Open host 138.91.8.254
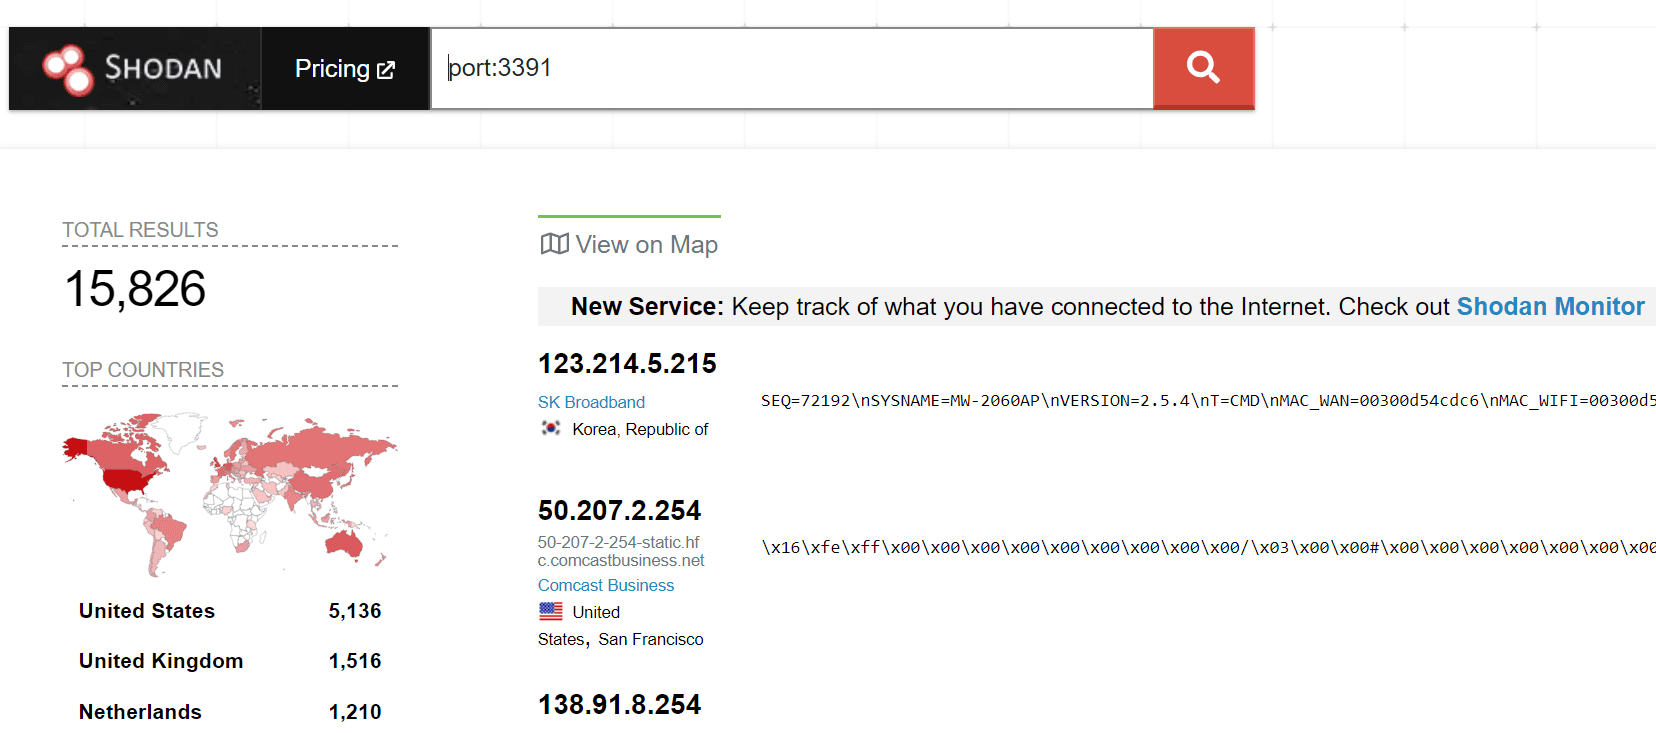Screen dimensions: 1656x733 point(619,705)
